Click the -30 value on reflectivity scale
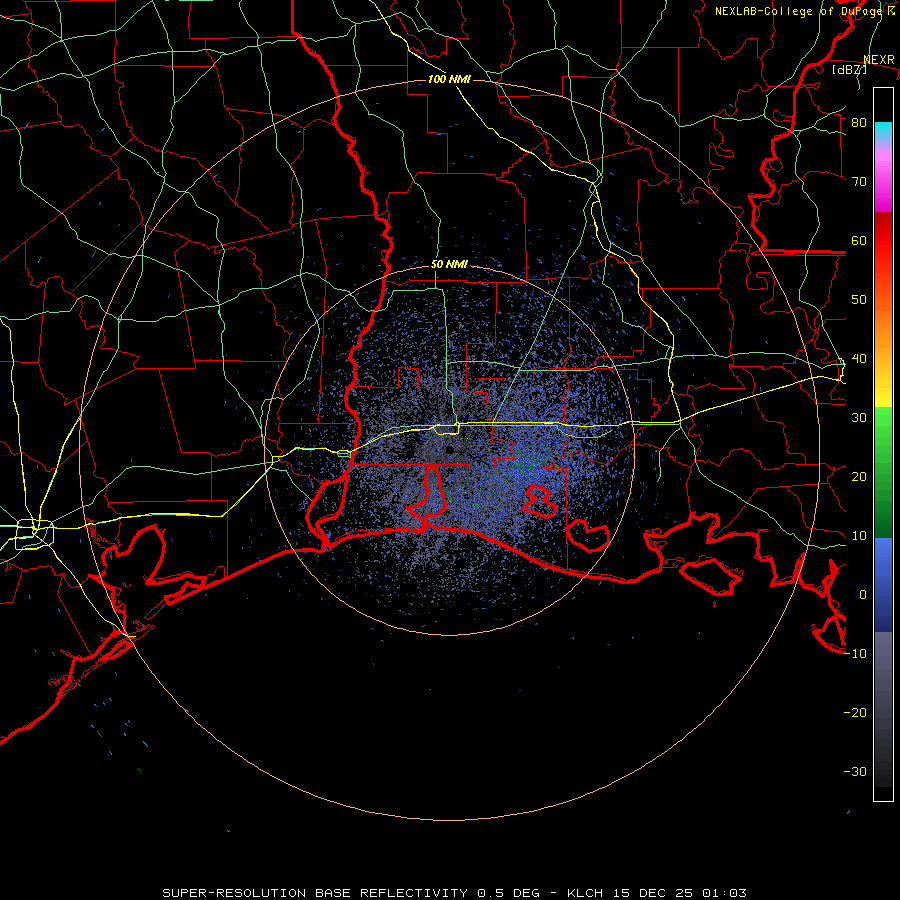 tap(855, 771)
